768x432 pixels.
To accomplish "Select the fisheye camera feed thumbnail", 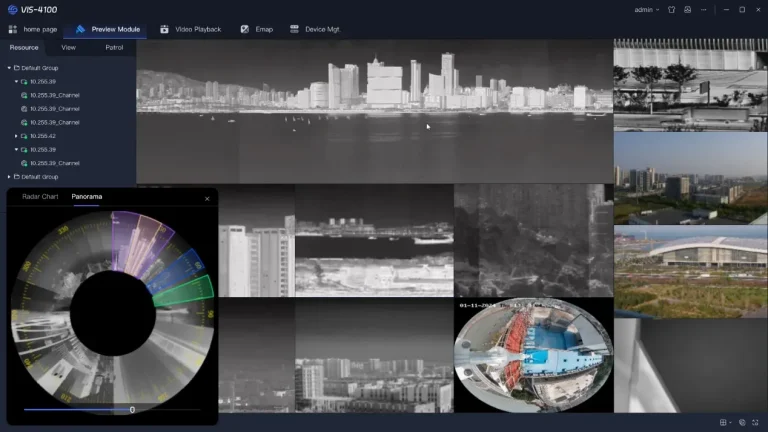I will (533, 355).
